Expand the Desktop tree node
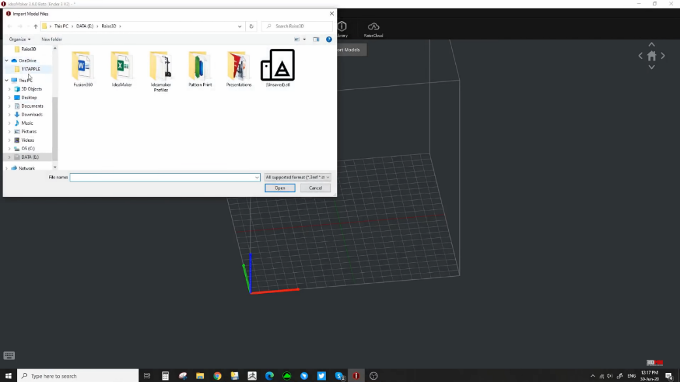Viewport: 680px width, 382px height. click(x=10, y=98)
